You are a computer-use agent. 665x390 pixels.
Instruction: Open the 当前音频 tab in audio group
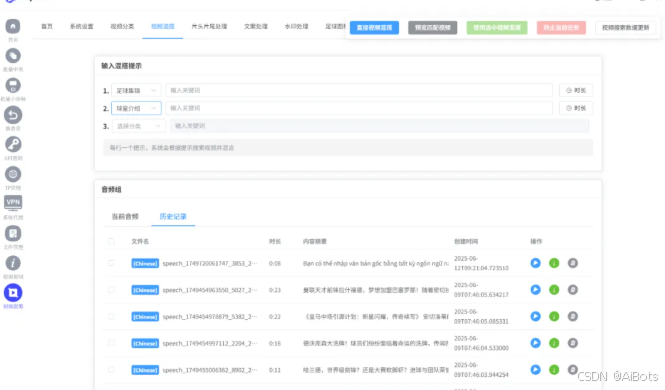click(x=125, y=217)
